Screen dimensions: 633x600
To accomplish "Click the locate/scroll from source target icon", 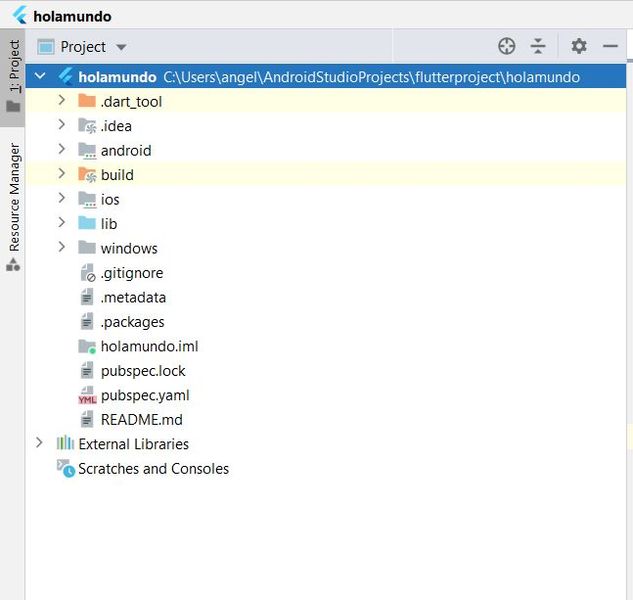I will tap(506, 46).
